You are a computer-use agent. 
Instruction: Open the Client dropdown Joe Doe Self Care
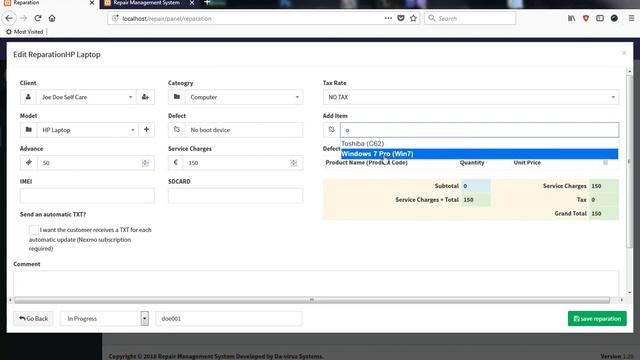[86, 97]
